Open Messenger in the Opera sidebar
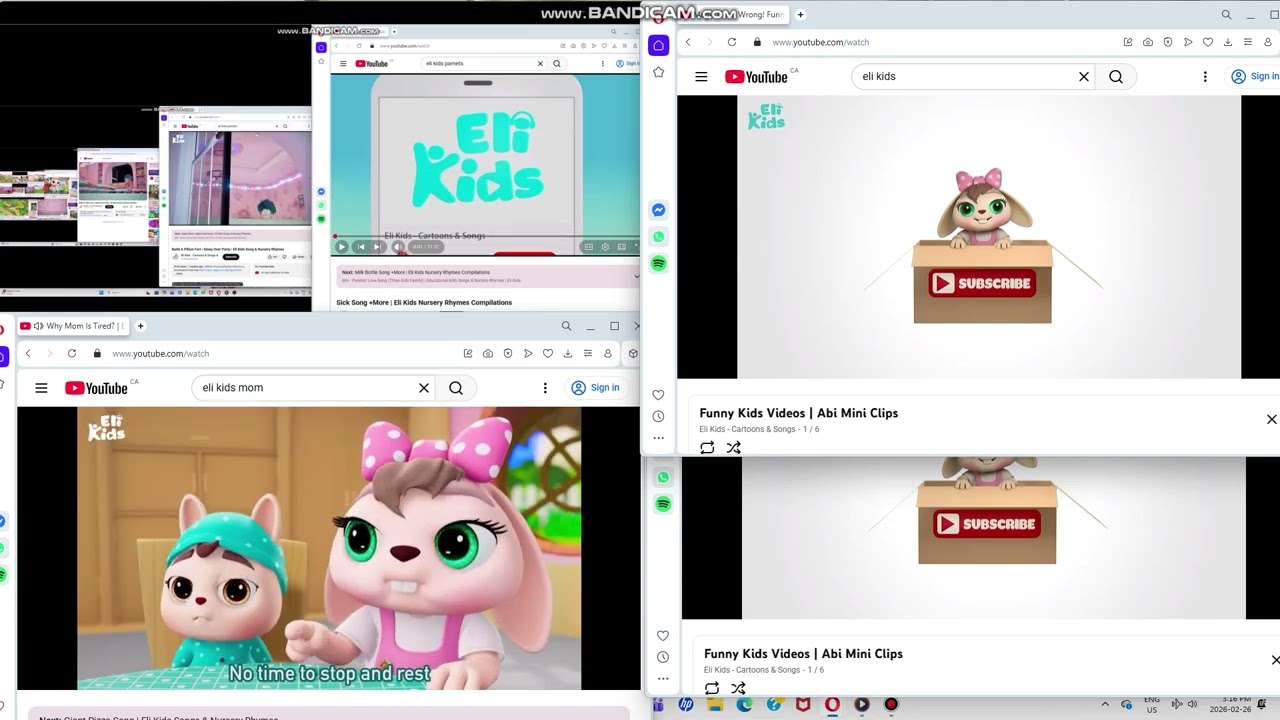This screenshot has height=720, width=1280. pos(658,210)
